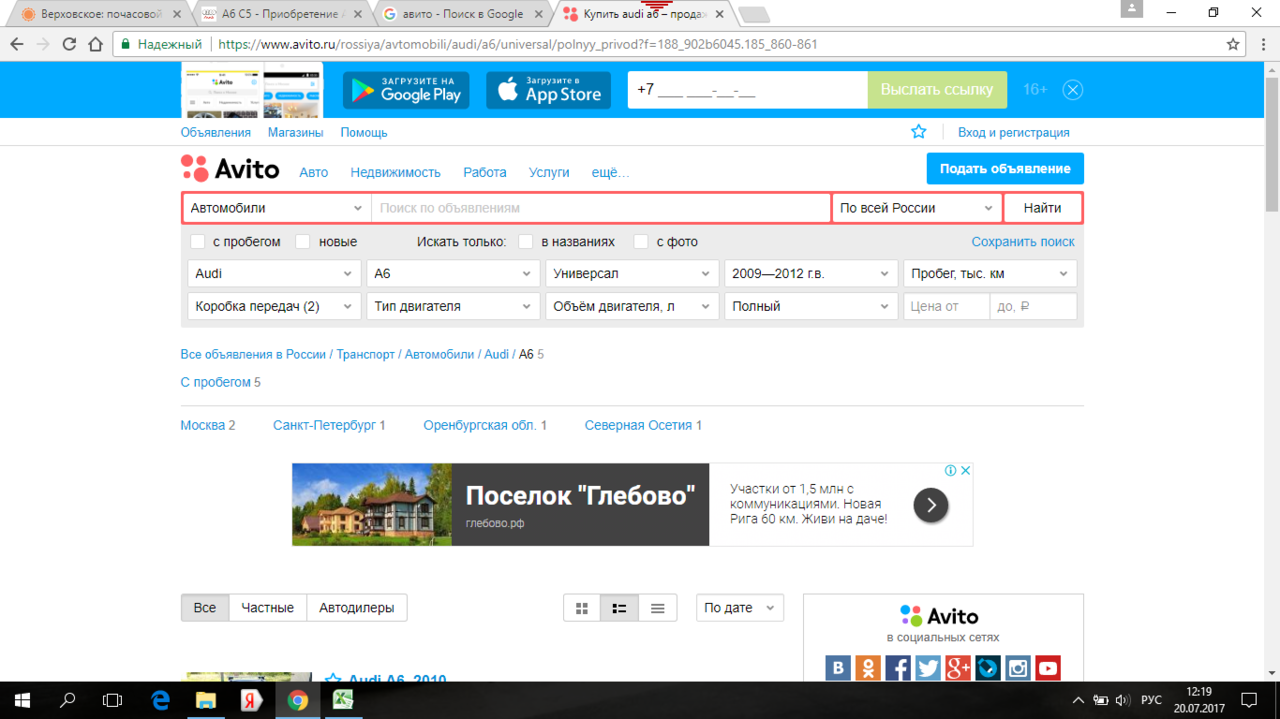Open the Google Play download badge
Screen dimensions: 1280x719
(406, 90)
